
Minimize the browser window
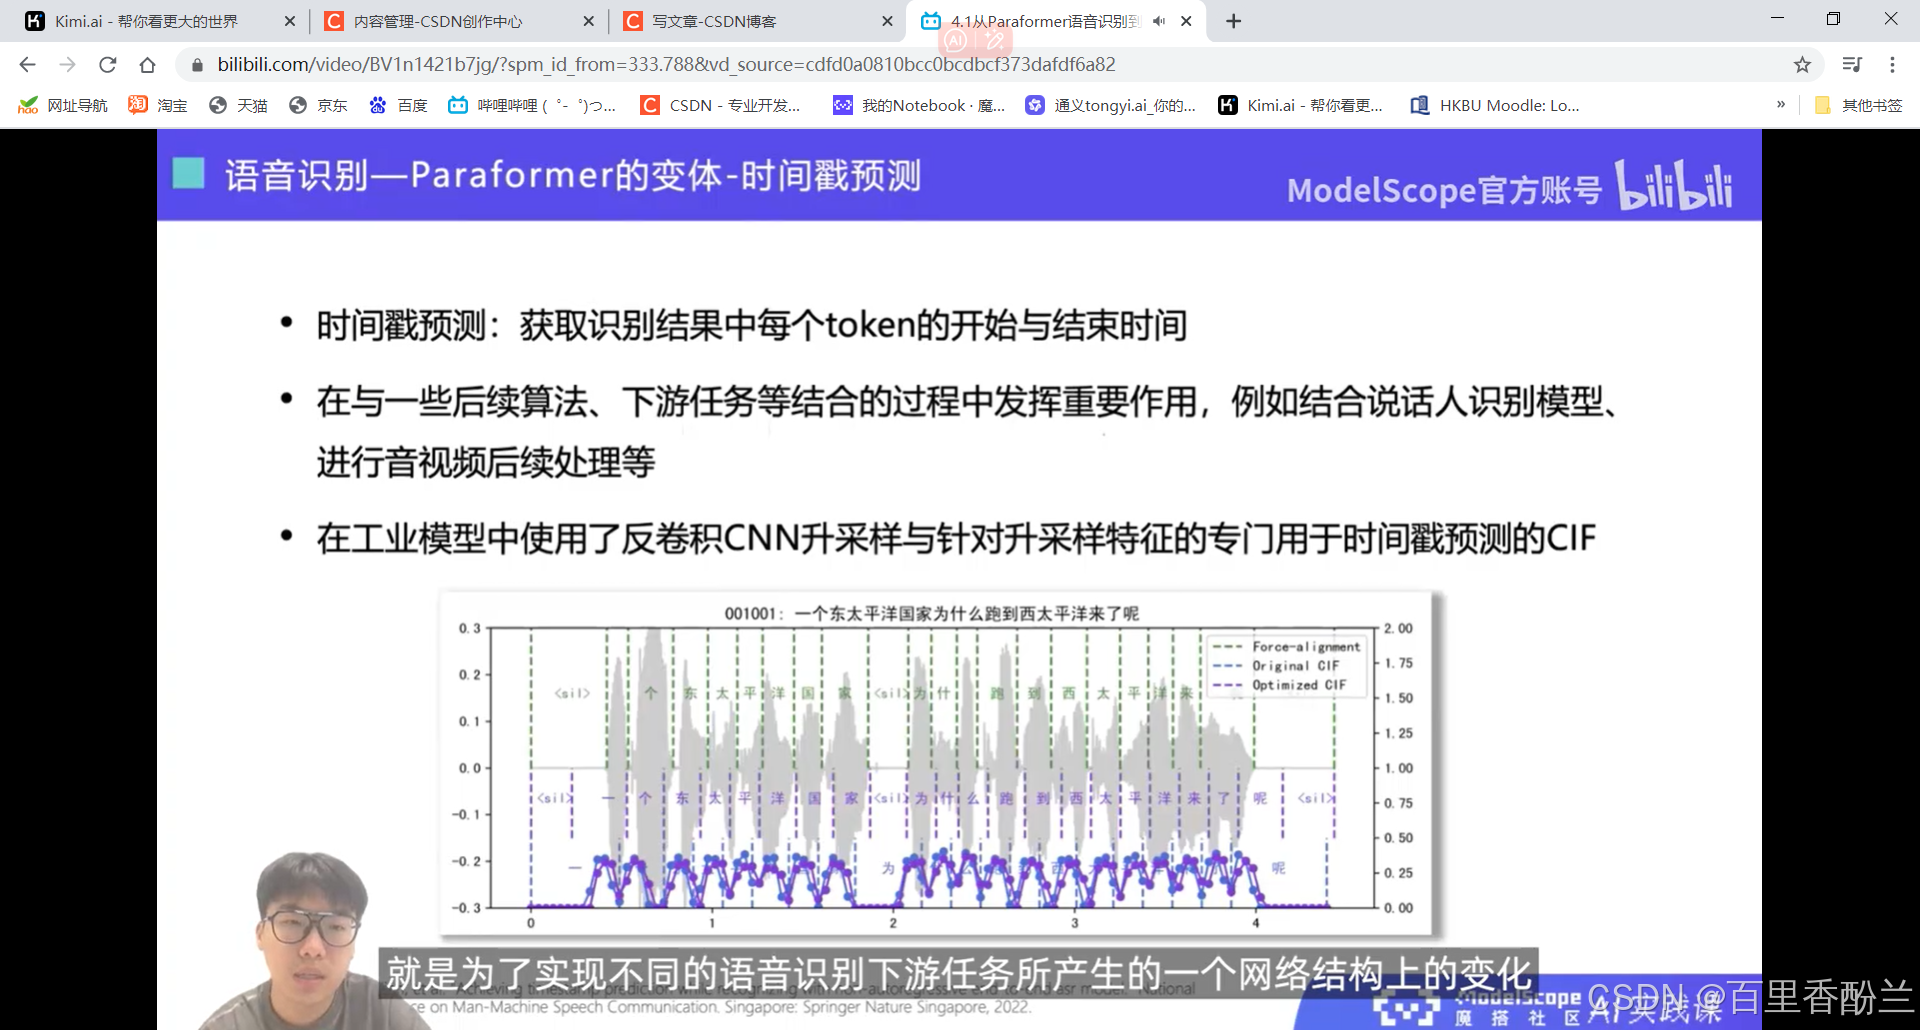(1777, 19)
